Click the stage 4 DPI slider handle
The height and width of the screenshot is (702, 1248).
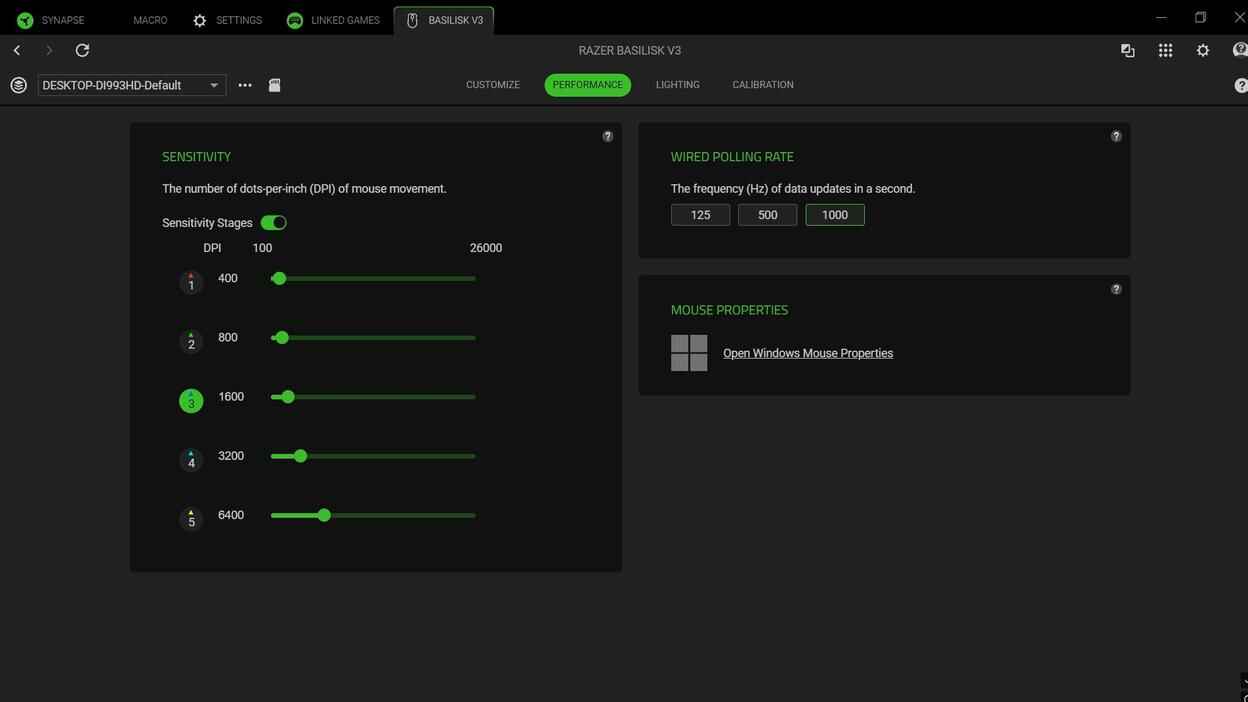click(x=300, y=456)
